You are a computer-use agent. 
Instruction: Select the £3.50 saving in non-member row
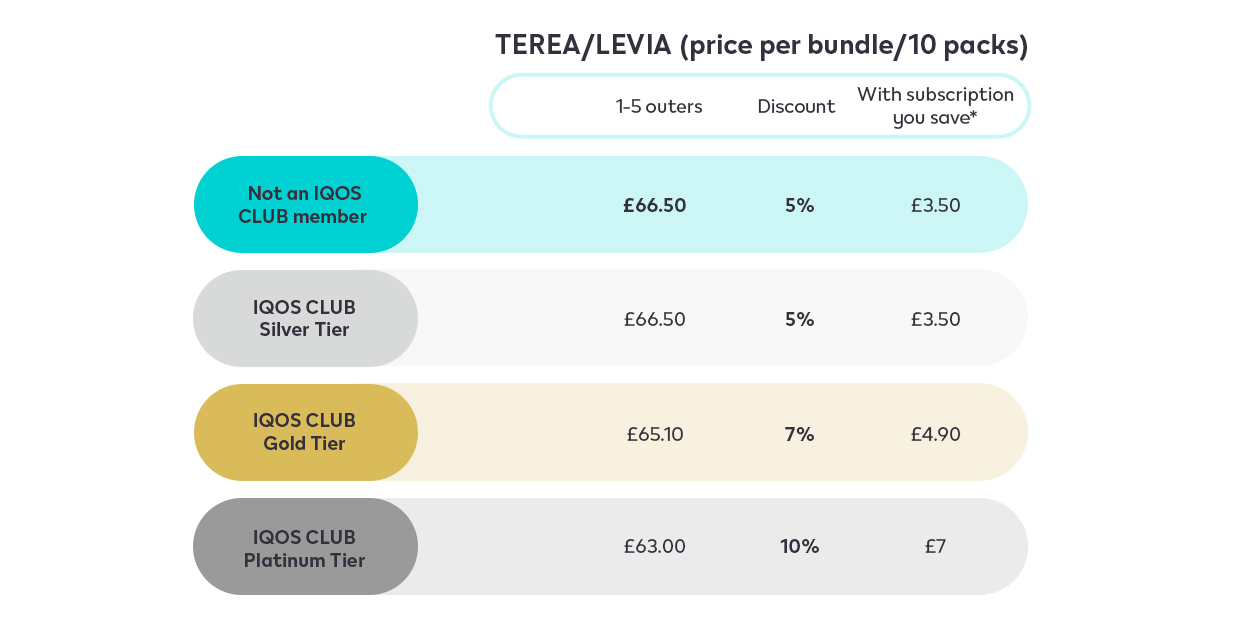tap(935, 206)
